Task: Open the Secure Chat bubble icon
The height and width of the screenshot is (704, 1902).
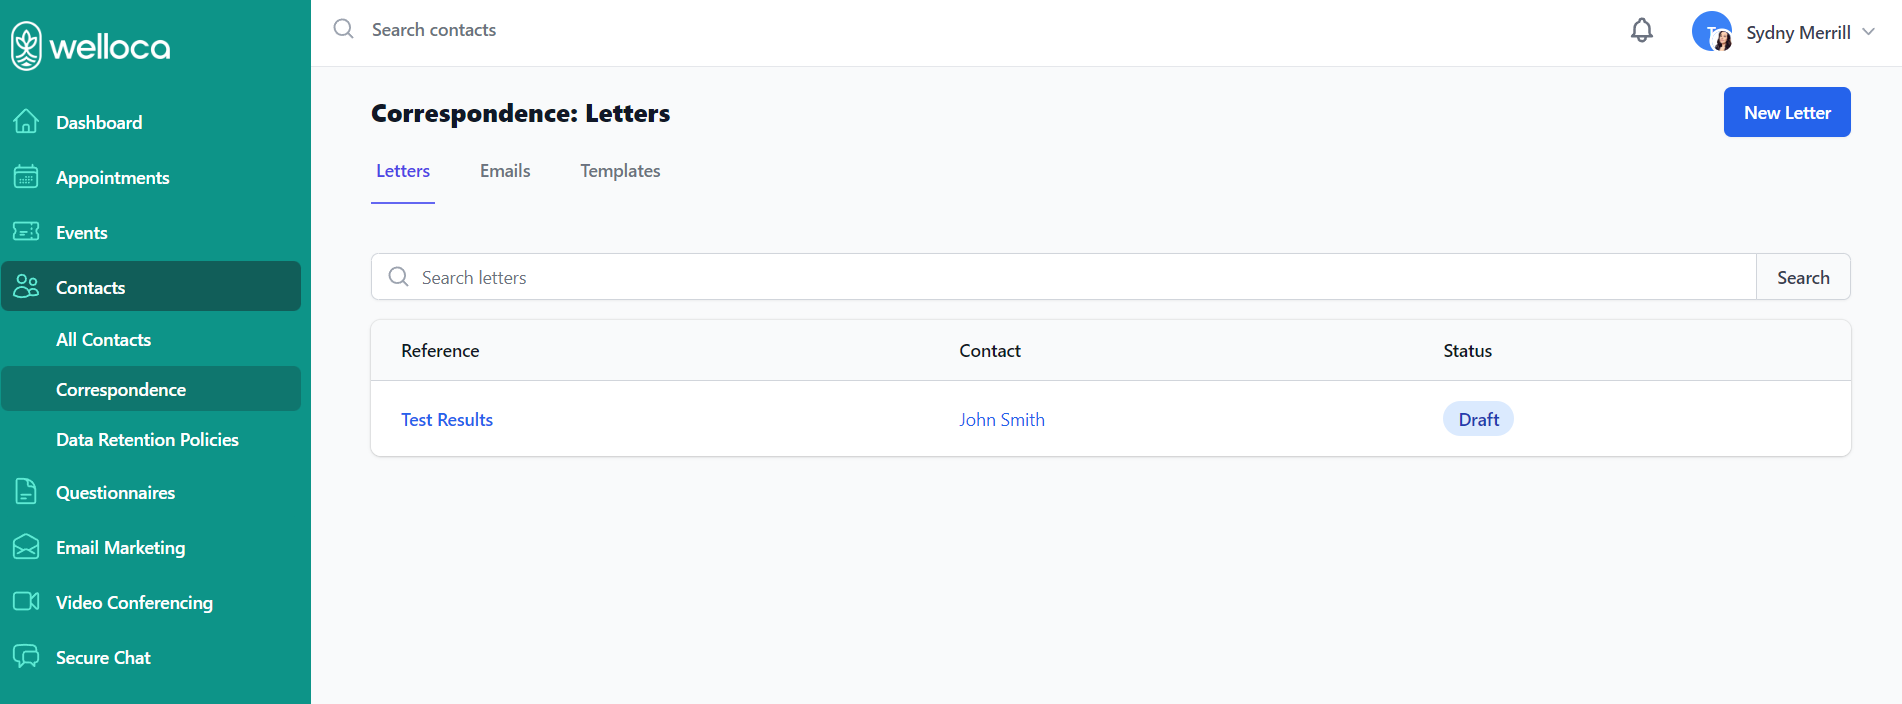Action: click(26, 657)
